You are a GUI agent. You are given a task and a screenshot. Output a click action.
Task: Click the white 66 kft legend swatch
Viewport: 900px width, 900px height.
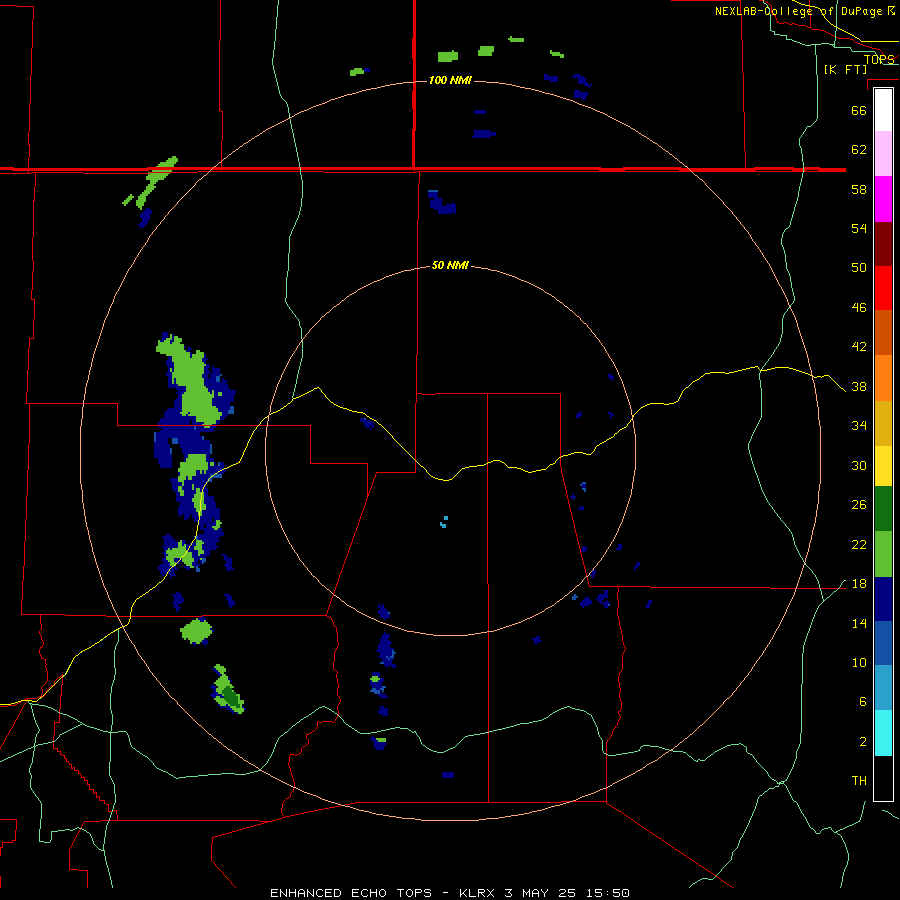click(x=883, y=110)
